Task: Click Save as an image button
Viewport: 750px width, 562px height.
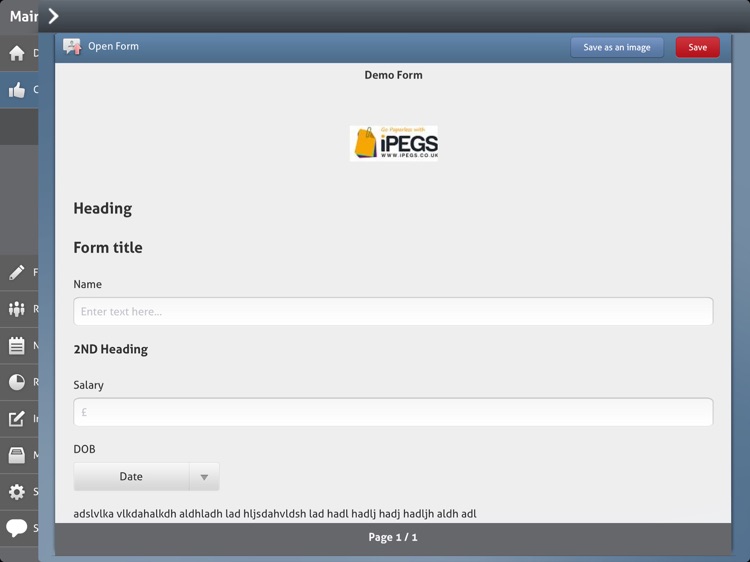Action: (617, 47)
